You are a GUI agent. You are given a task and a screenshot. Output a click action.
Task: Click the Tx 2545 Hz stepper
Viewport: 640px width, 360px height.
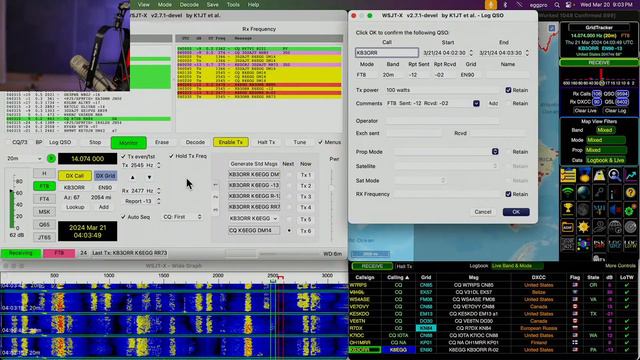(159, 165)
